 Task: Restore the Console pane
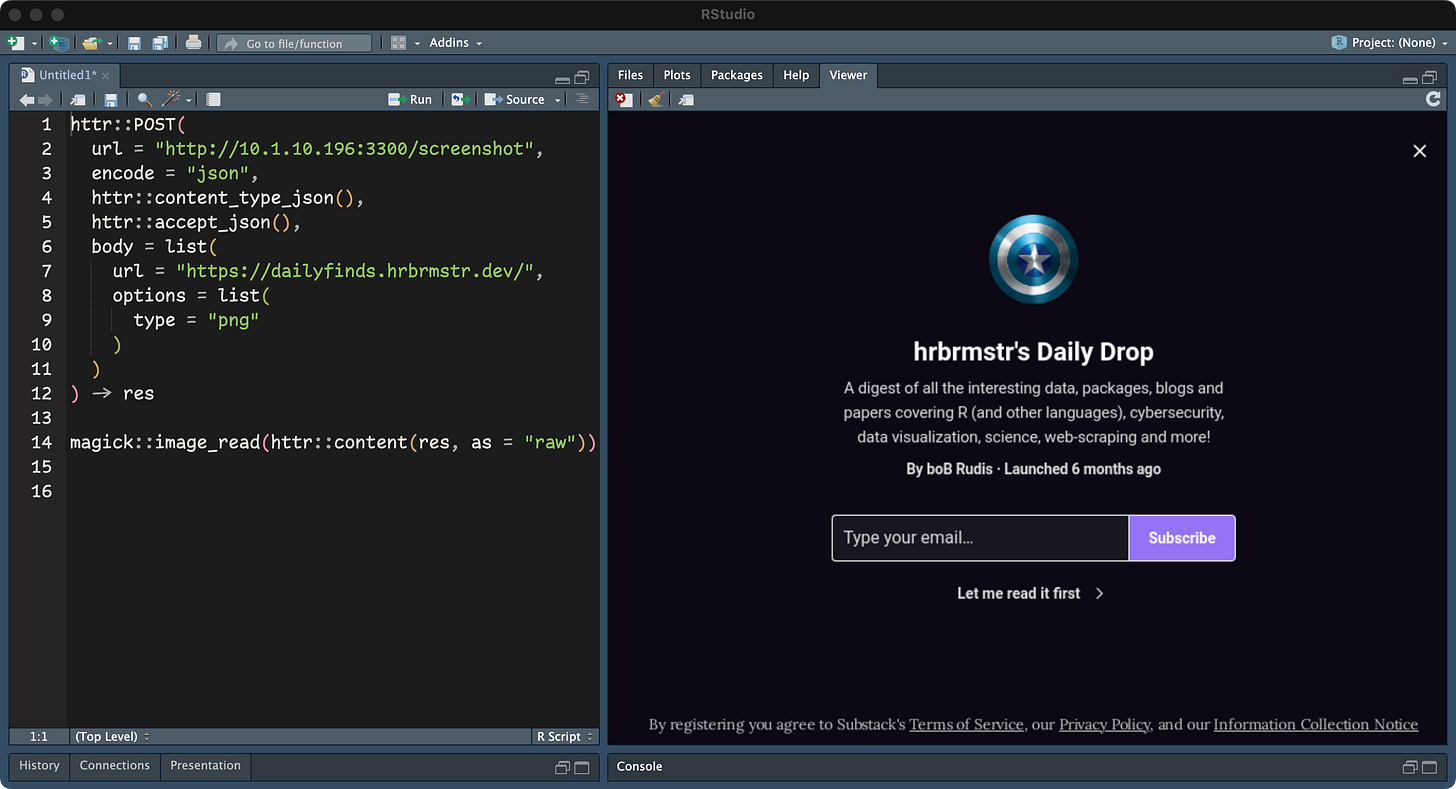[1410, 767]
